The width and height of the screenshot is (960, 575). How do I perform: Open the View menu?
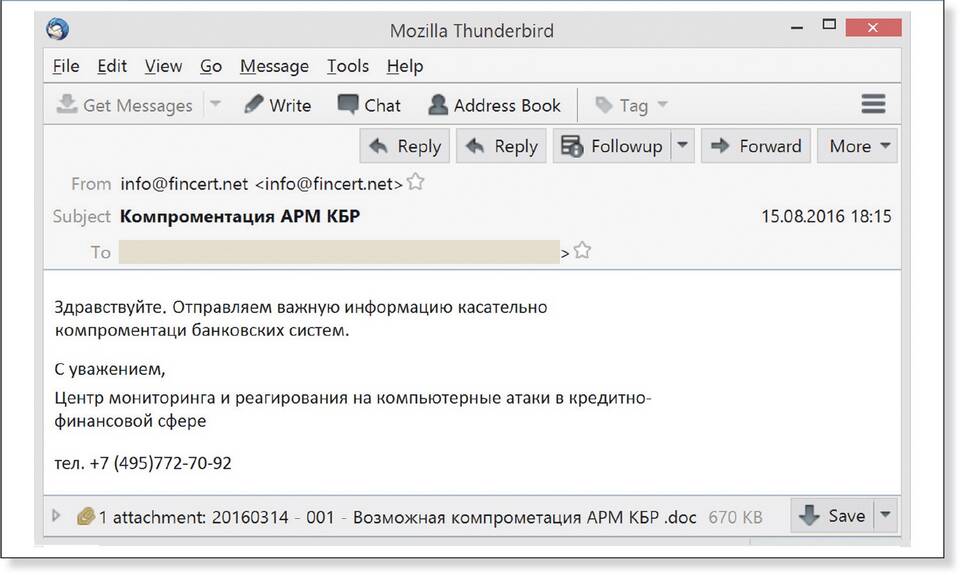163,66
